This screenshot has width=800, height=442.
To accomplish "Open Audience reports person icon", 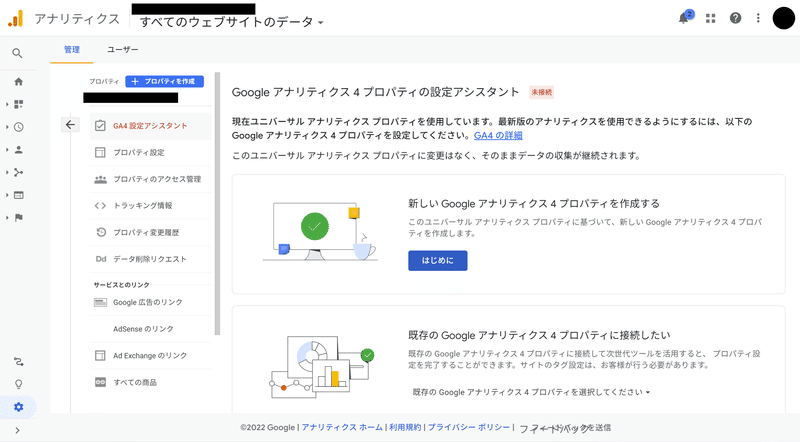I will click(x=19, y=150).
